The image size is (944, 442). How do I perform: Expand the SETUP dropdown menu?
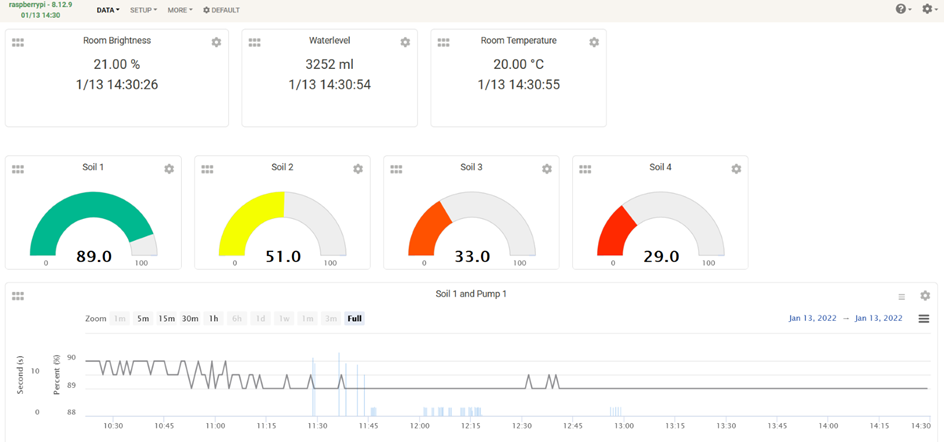tap(143, 10)
